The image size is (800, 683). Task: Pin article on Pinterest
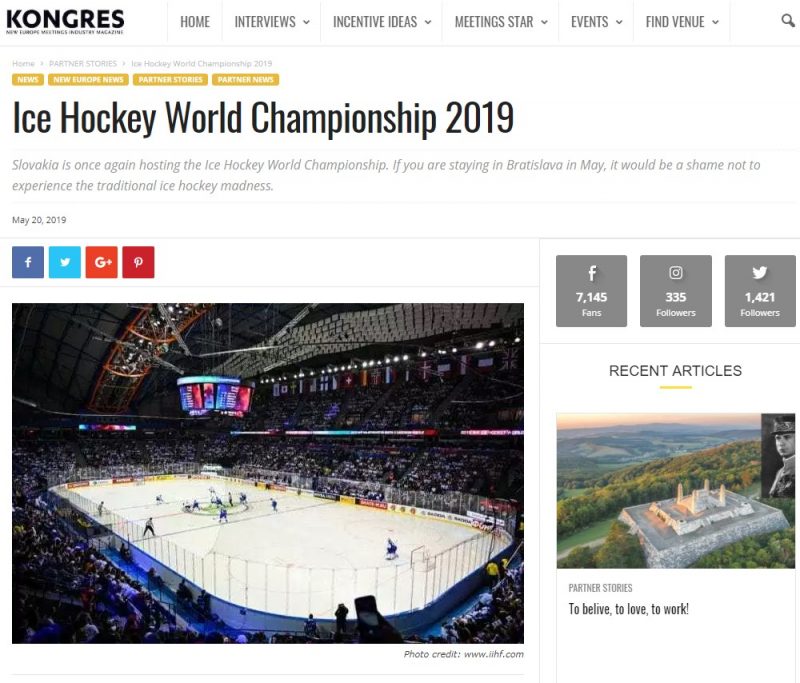tap(138, 262)
